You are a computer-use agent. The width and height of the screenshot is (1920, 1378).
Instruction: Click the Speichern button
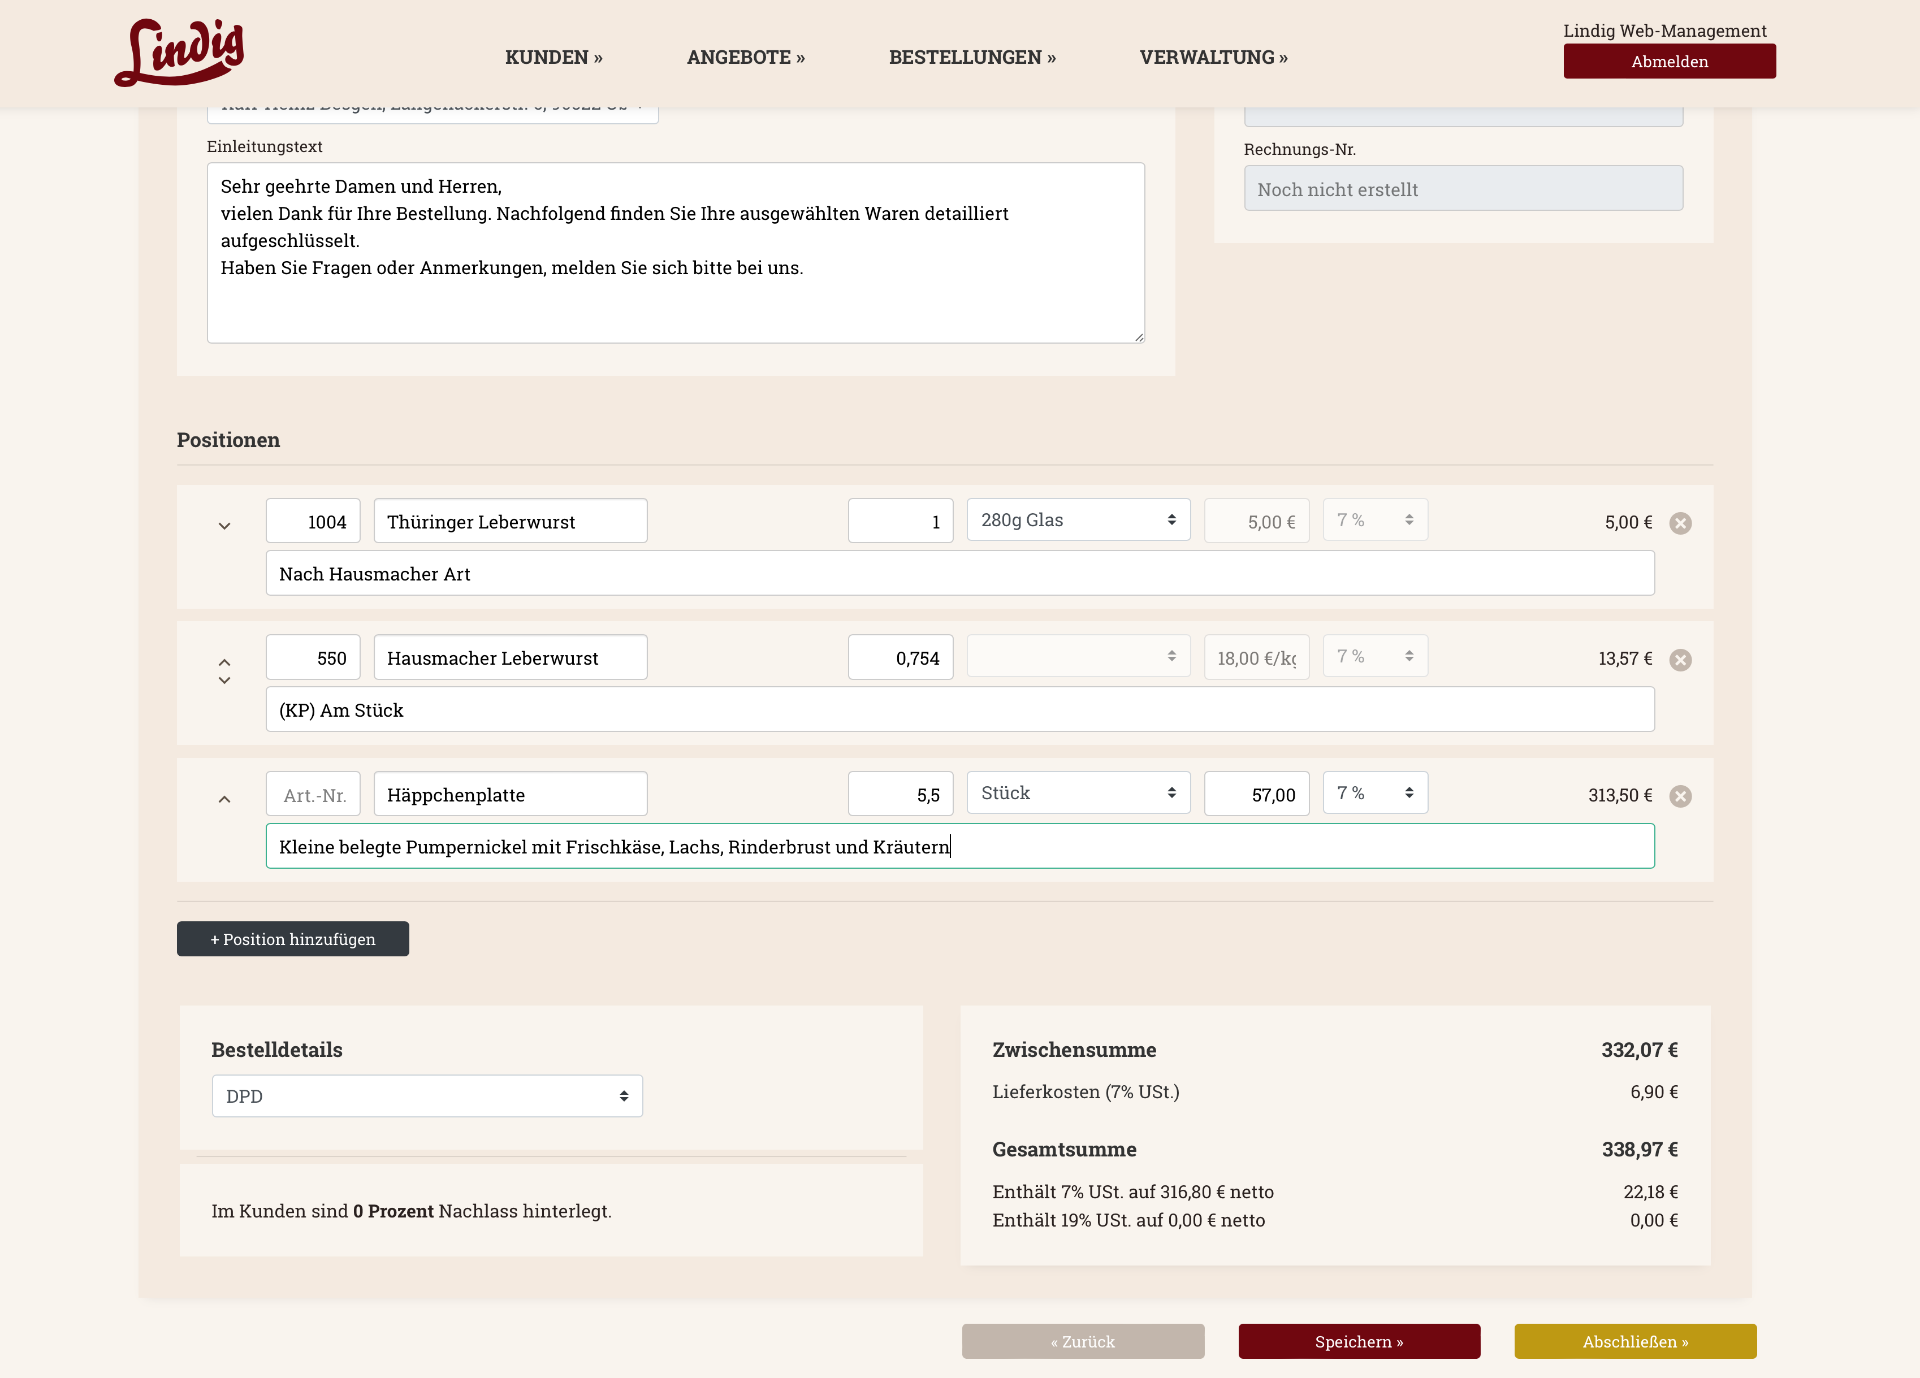click(1359, 1342)
